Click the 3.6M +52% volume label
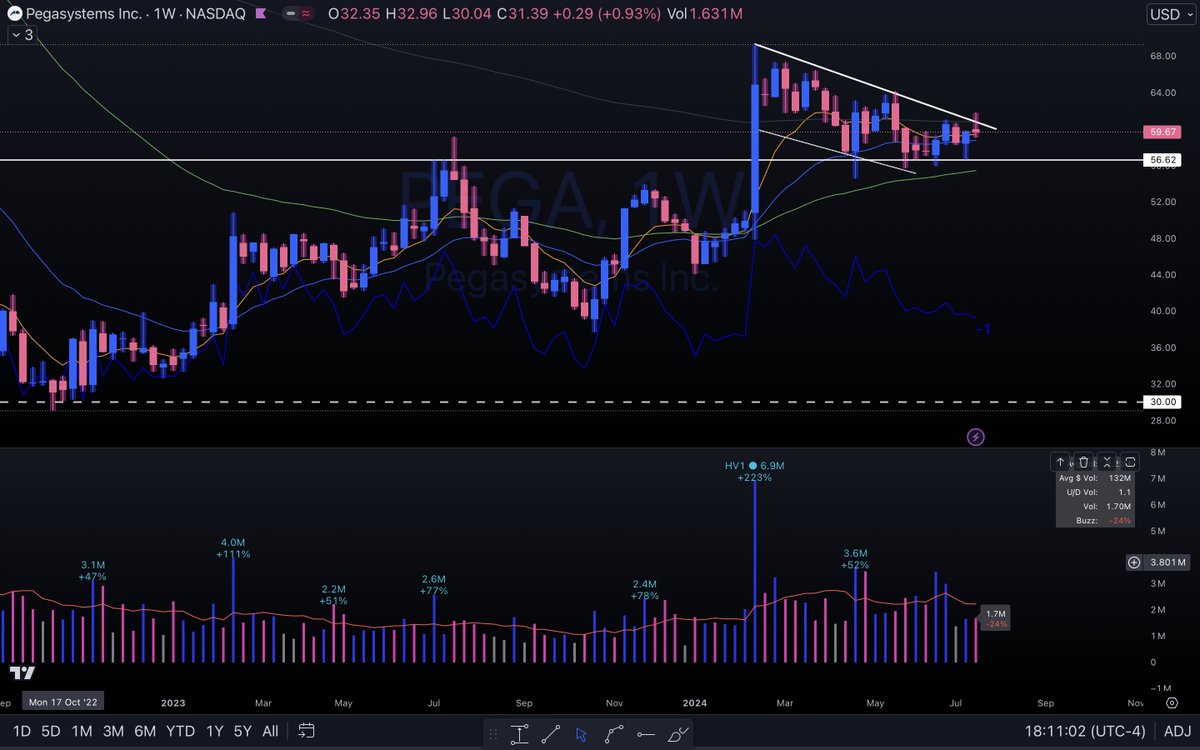The height and width of the screenshot is (750, 1200). tap(855, 559)
